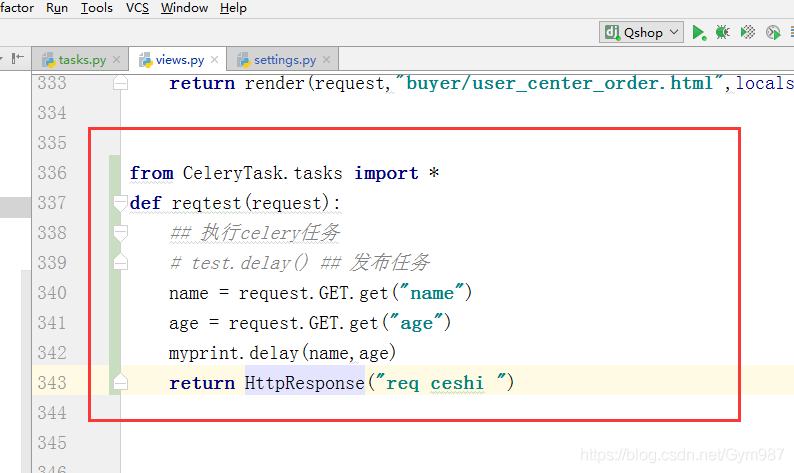794x473 pixels.
Task: Open the Qshop run configuration dropdown
Action: [x=641, y=32]
